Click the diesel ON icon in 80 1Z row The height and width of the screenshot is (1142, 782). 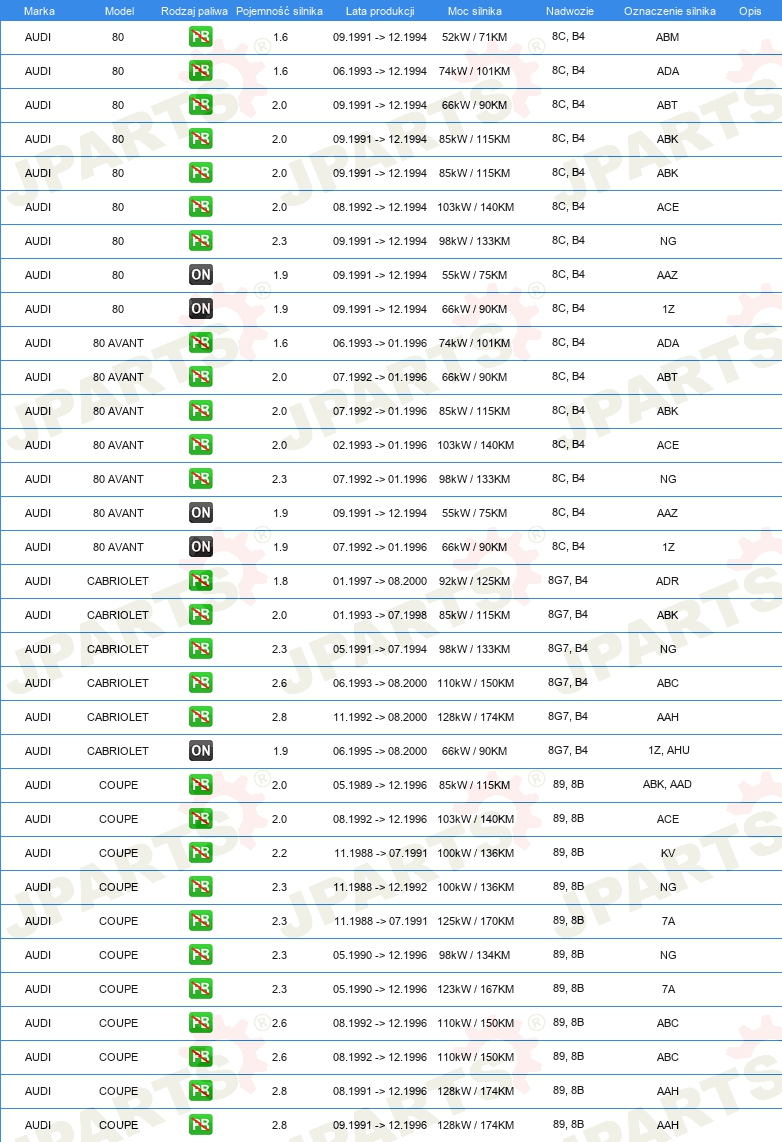point(200,309)
